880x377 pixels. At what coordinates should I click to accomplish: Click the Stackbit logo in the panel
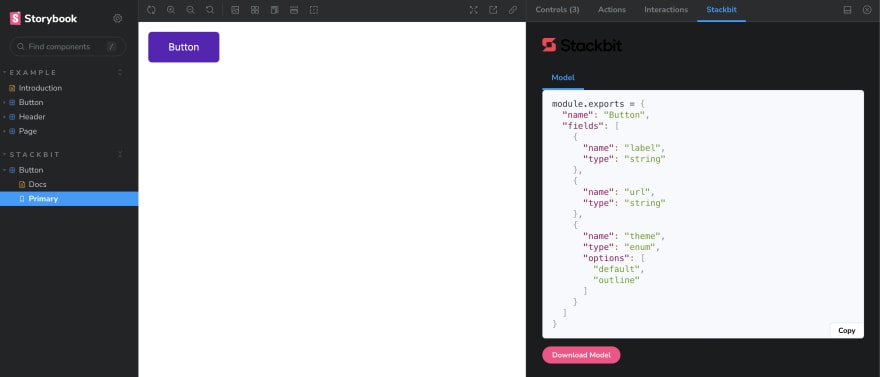pyautogui.click(x=582, y=45)
